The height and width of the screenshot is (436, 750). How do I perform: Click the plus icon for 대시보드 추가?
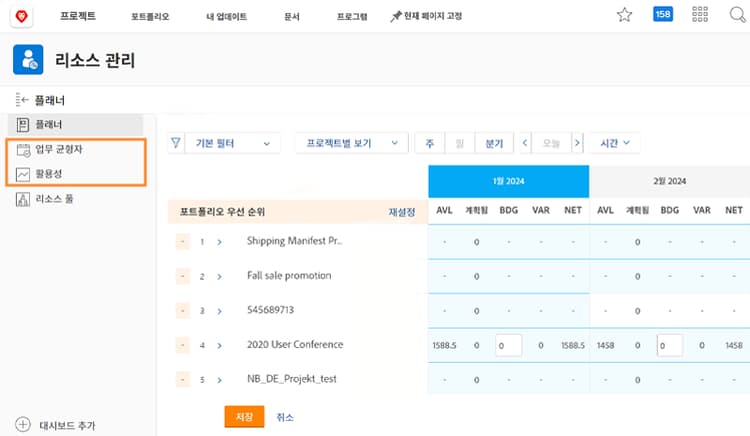tap(23, 424)
